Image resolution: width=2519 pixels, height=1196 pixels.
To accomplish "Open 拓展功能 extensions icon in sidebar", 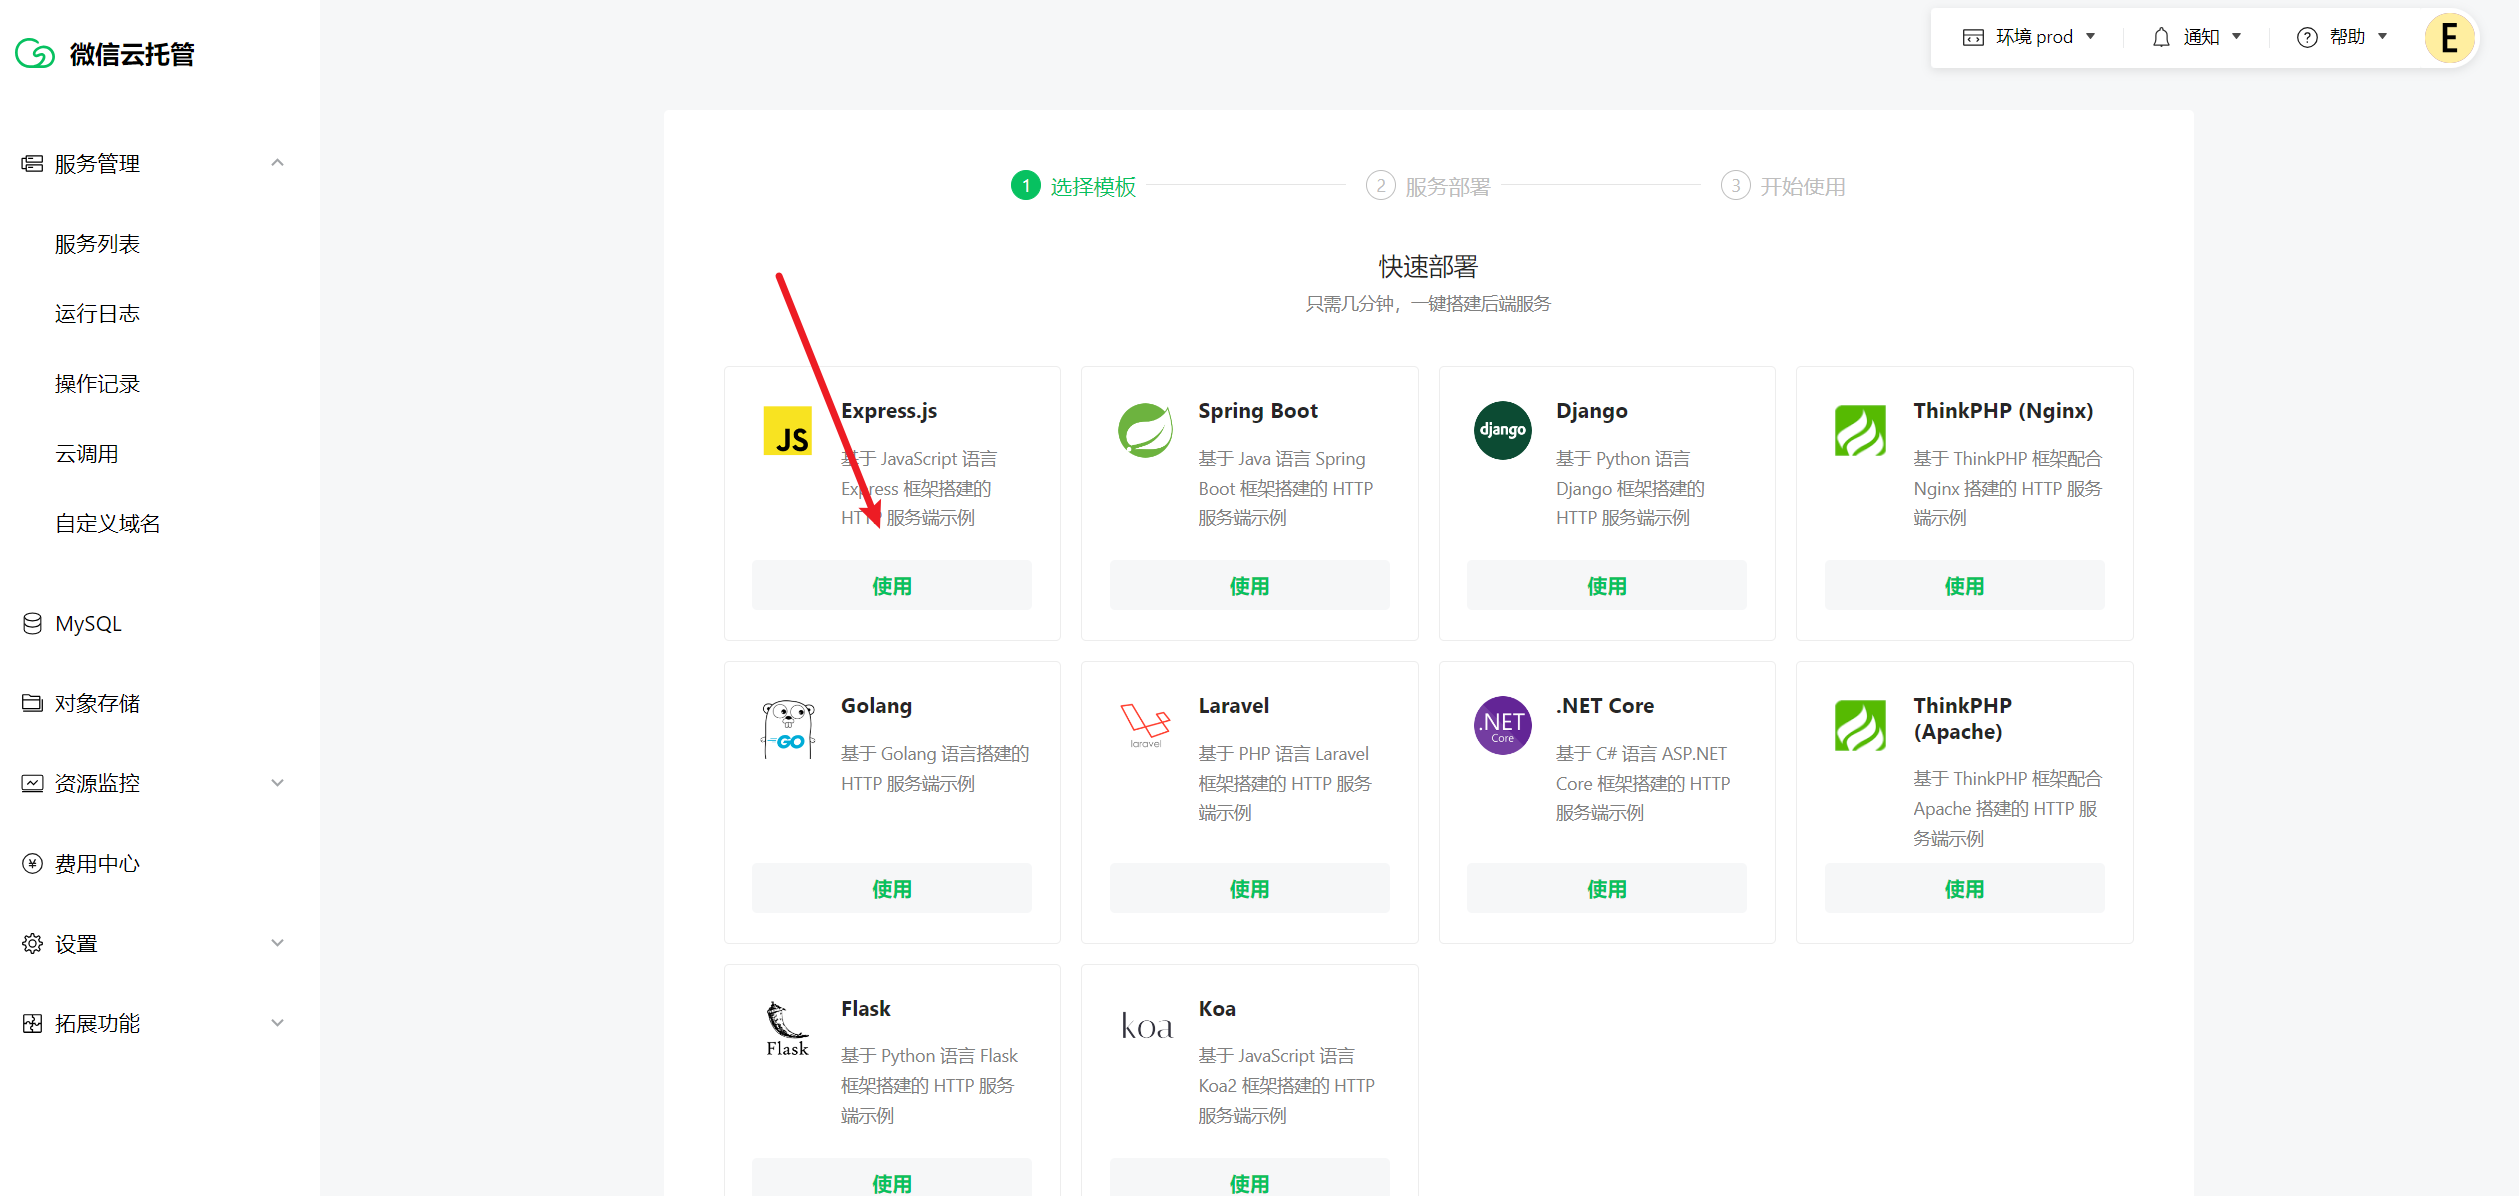I will (31, 1022).
